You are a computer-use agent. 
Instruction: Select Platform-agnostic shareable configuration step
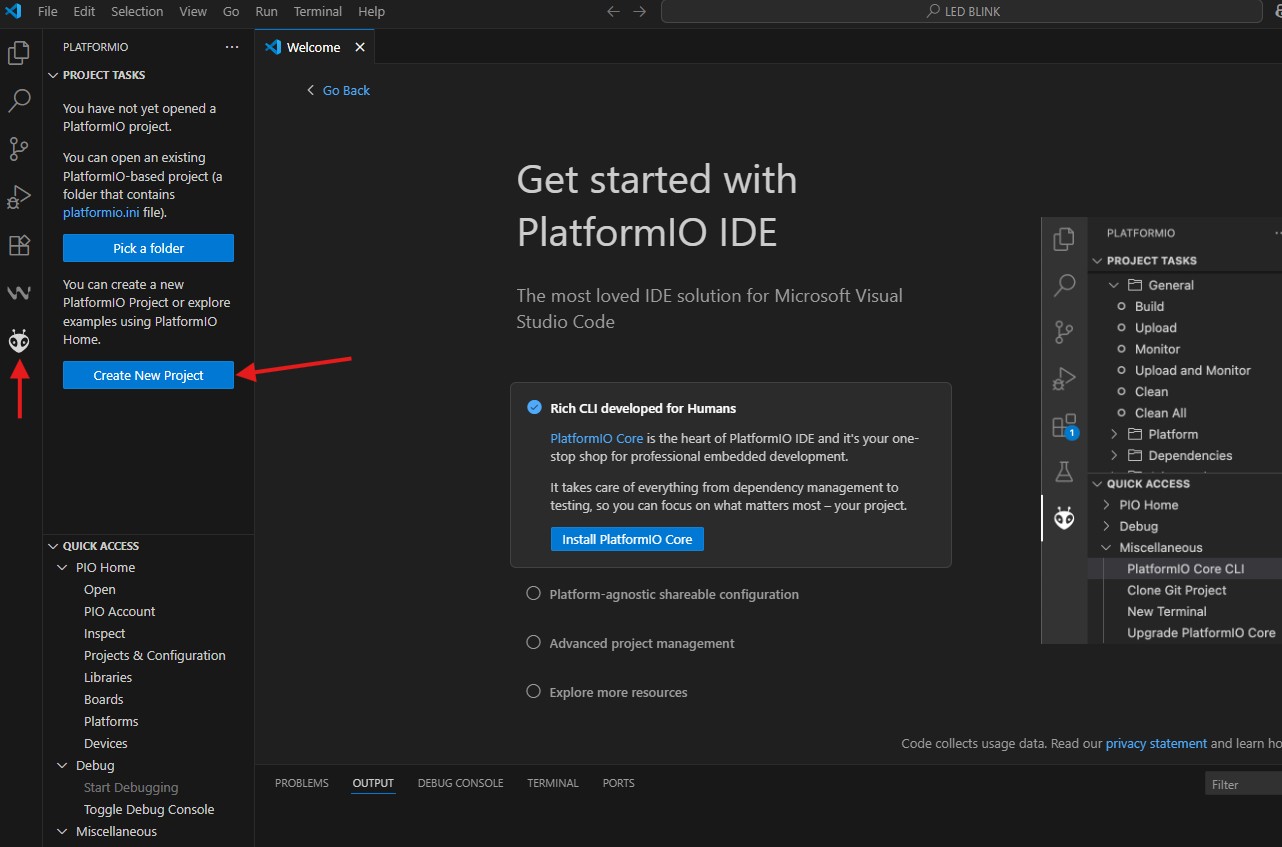674,594
